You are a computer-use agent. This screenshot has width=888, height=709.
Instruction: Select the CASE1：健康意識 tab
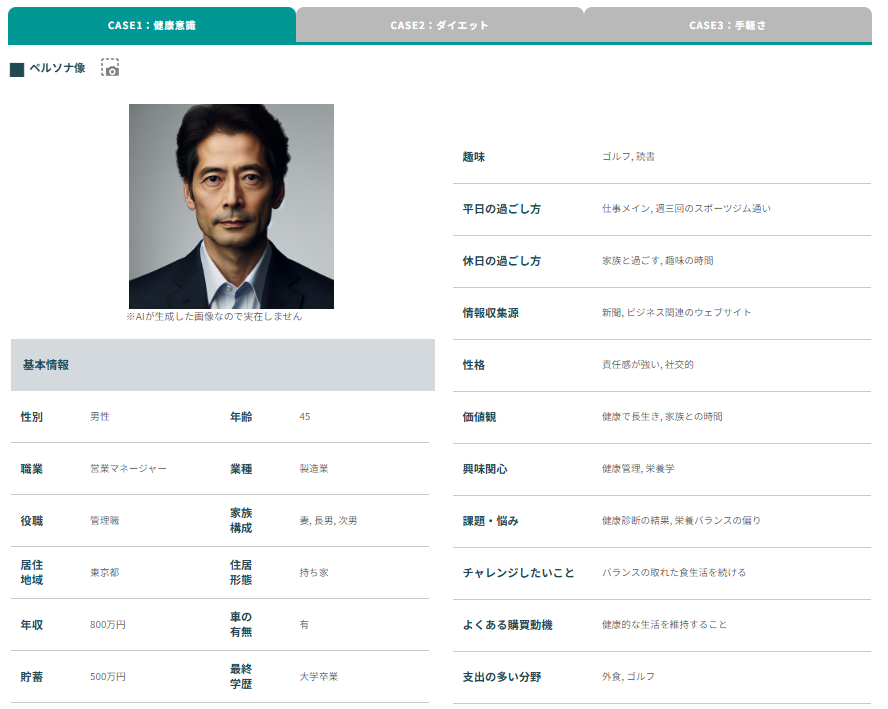[152, 25]
